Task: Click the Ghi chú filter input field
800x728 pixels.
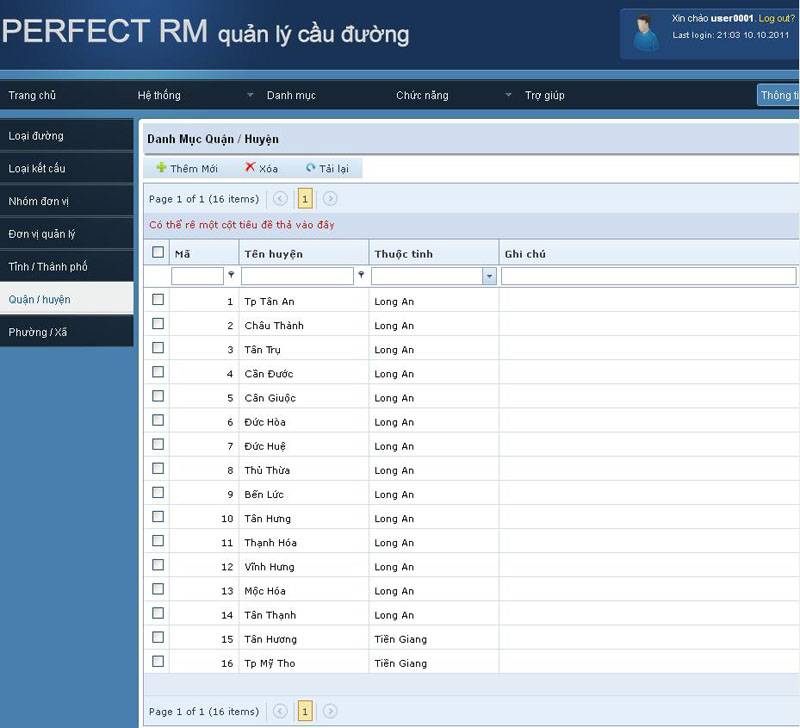Action: click(648, 276)
